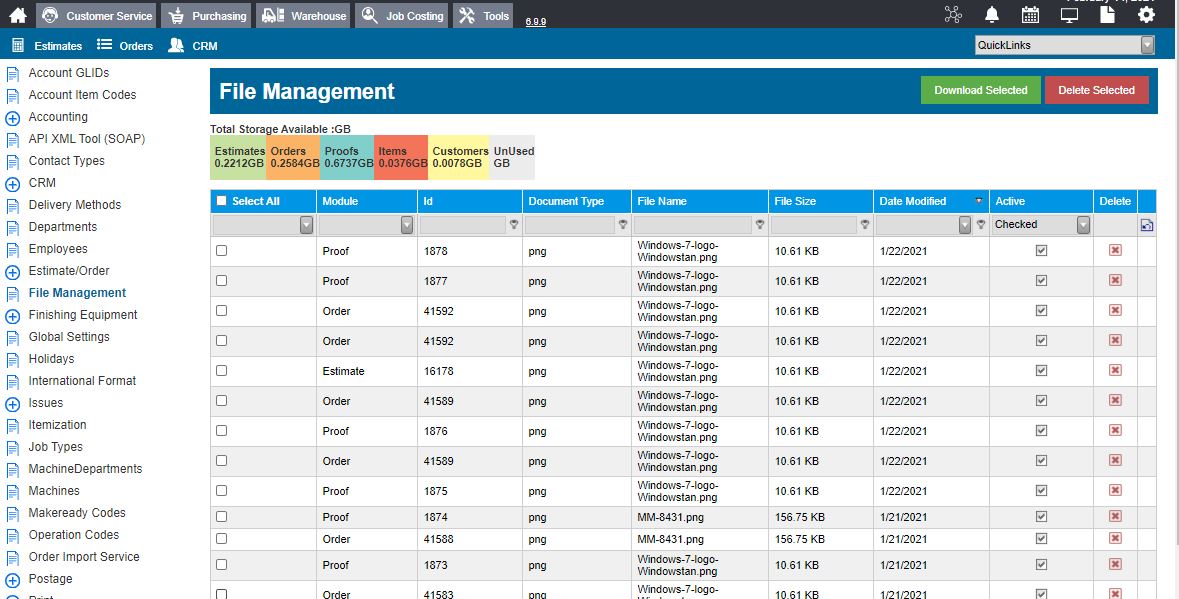Click the Proofs storage color block

347,157
